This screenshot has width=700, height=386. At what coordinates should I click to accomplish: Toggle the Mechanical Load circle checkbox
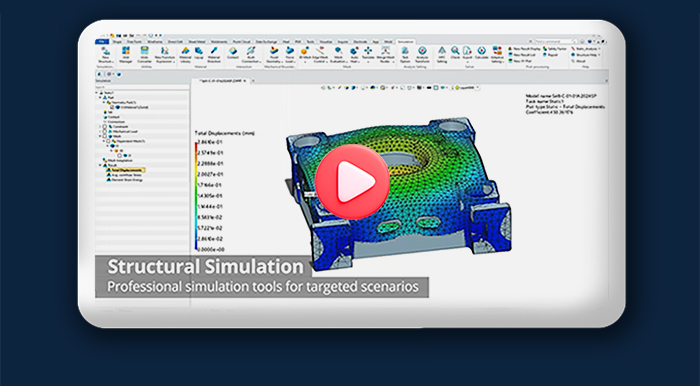pos(105,131)
